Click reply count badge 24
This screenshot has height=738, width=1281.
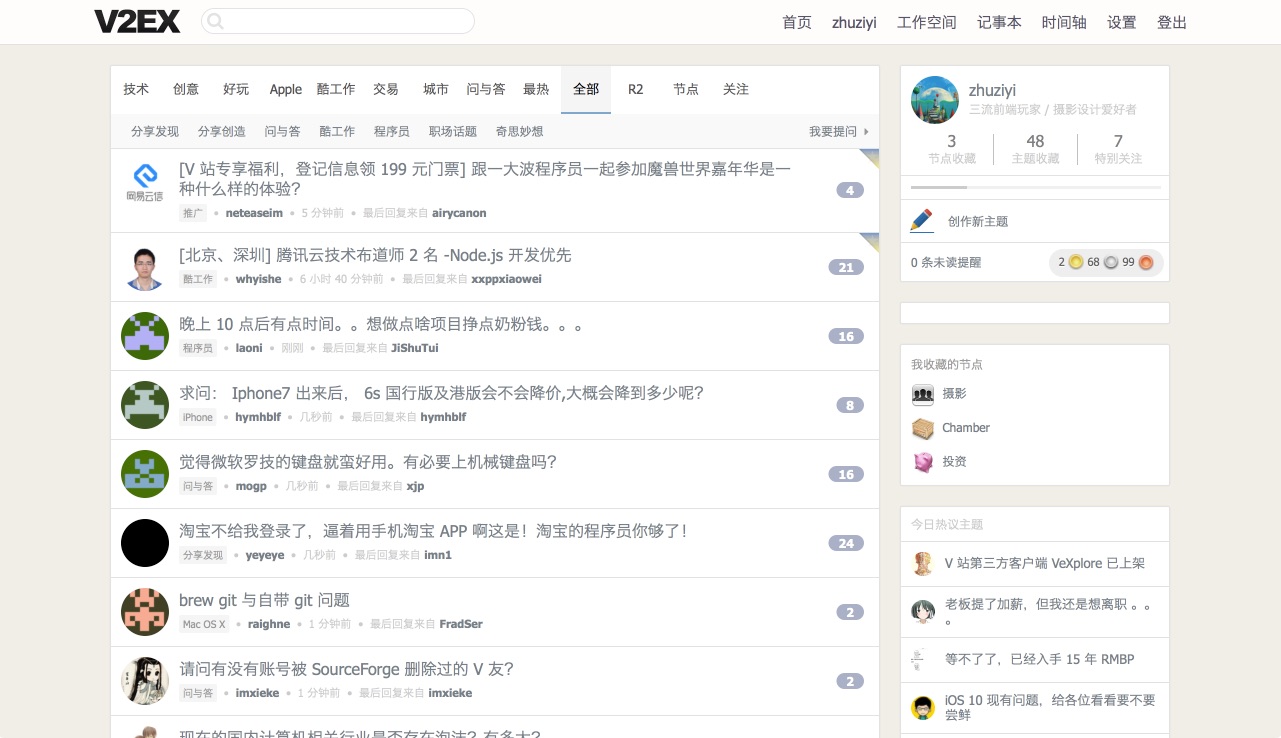click(x=846, y=543)
